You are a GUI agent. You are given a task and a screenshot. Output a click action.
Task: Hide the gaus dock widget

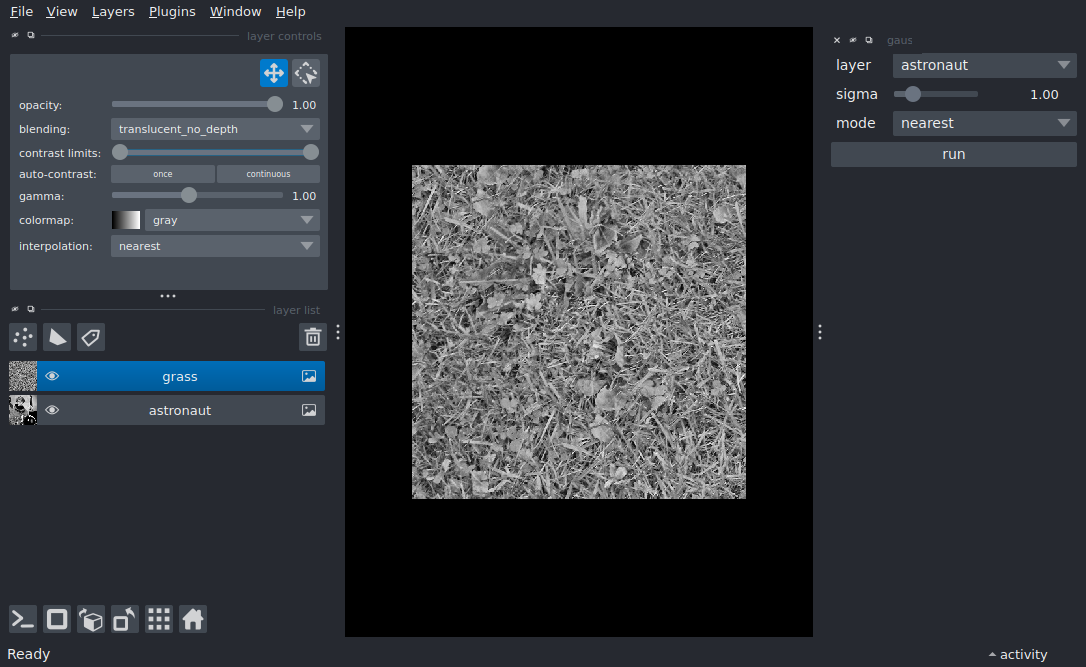click(x=853, y=40)
